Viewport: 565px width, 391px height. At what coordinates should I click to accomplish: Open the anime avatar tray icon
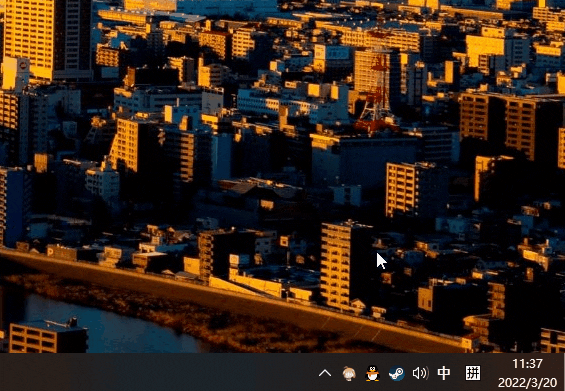(x=349, y=373)
